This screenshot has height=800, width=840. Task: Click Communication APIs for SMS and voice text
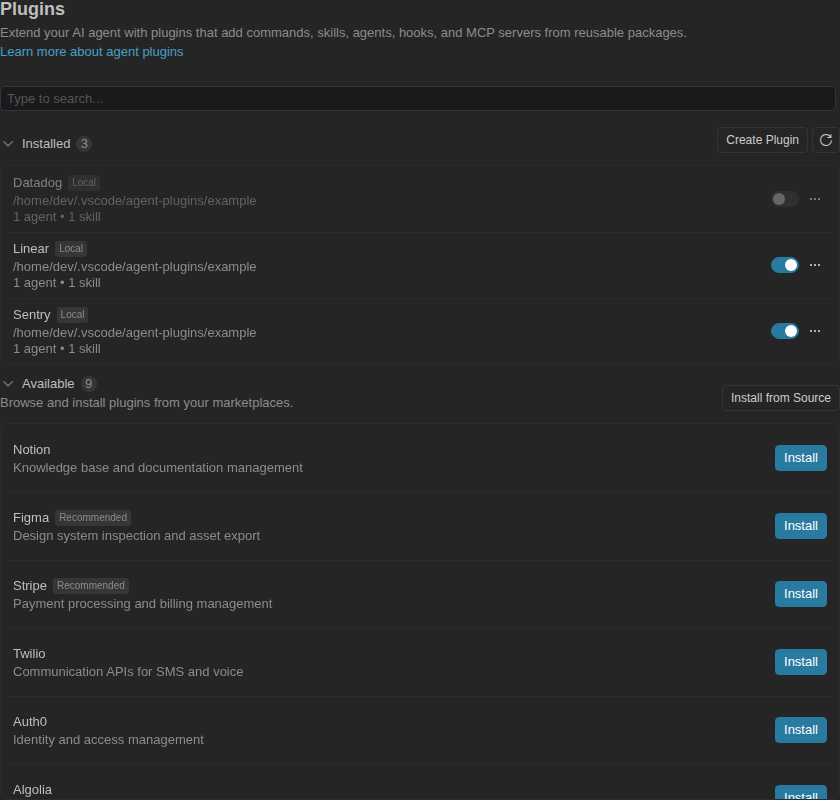point(128,672)
